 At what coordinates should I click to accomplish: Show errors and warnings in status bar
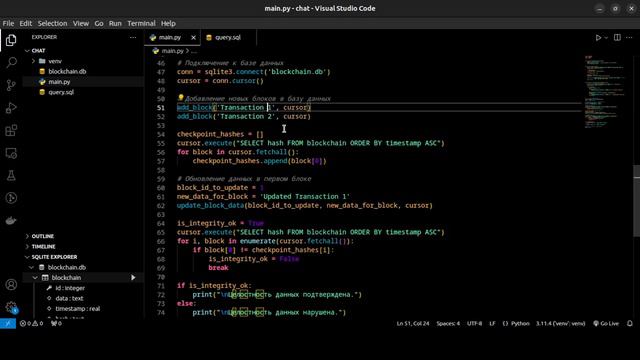(x=31, y=324)
